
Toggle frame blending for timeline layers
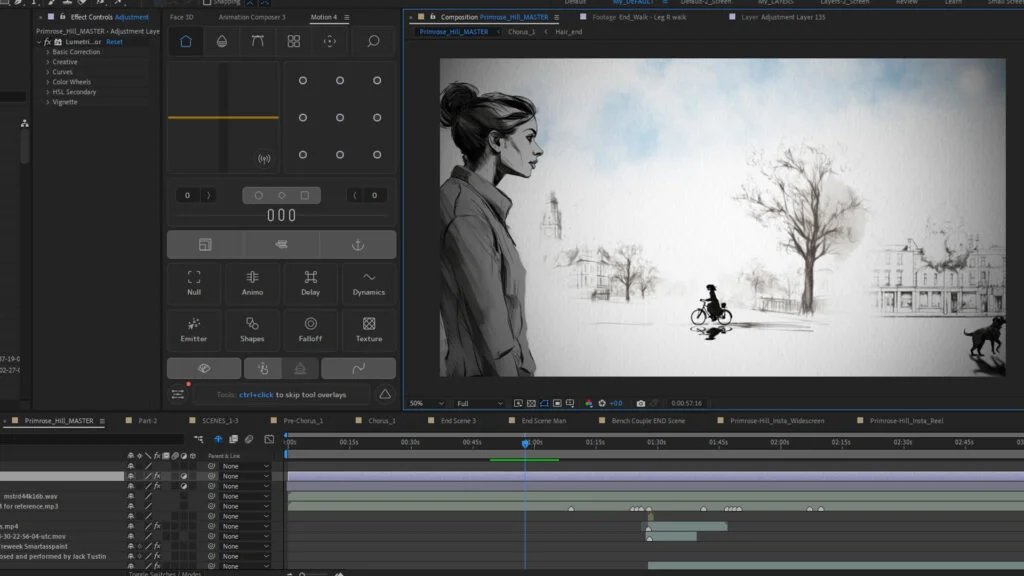tap(233, 440)
